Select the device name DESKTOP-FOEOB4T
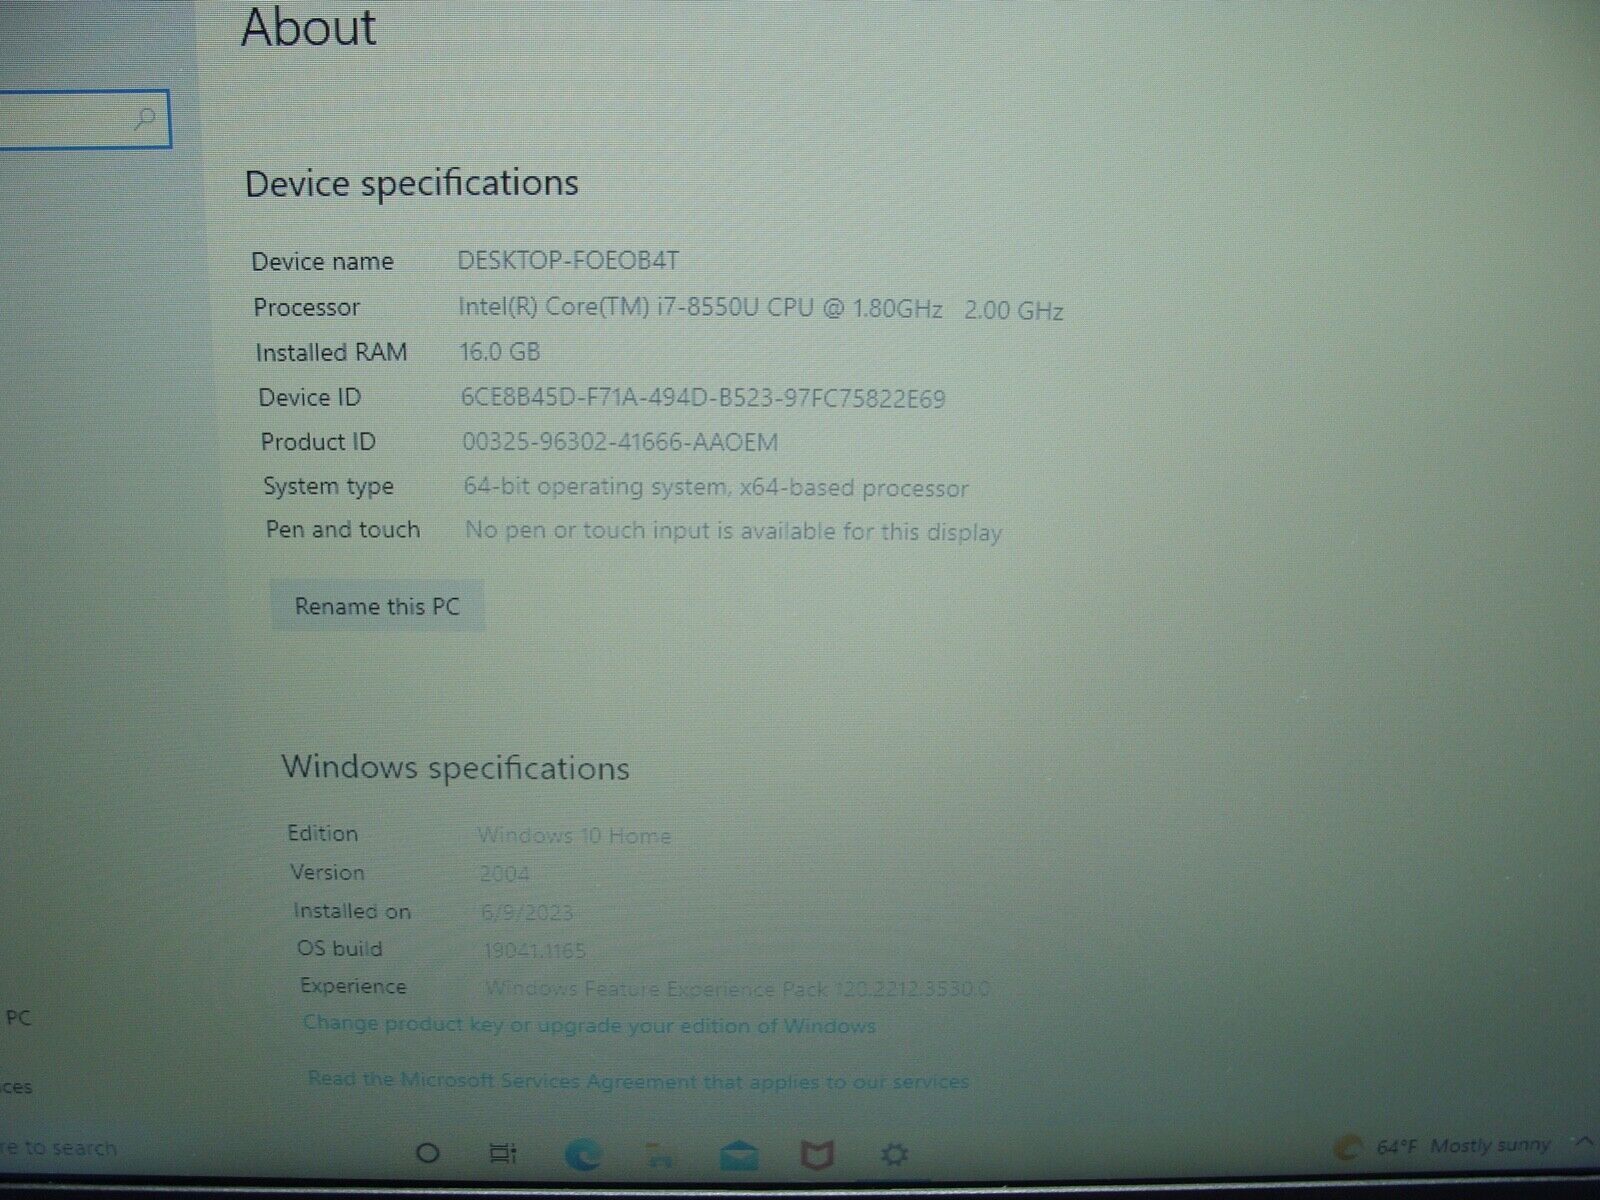 pyautogui.click(x=568, y=261)
